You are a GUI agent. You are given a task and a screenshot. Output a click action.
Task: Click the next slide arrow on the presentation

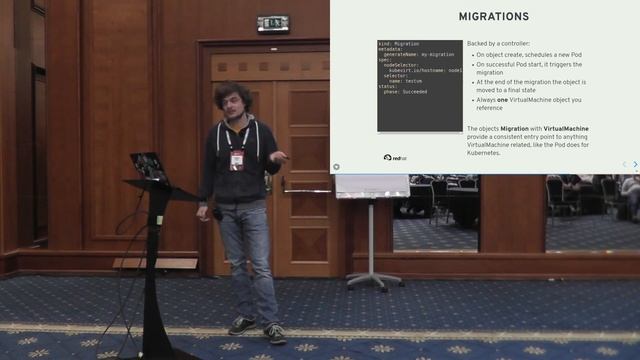pyautogui.click(x=635, y=164)
